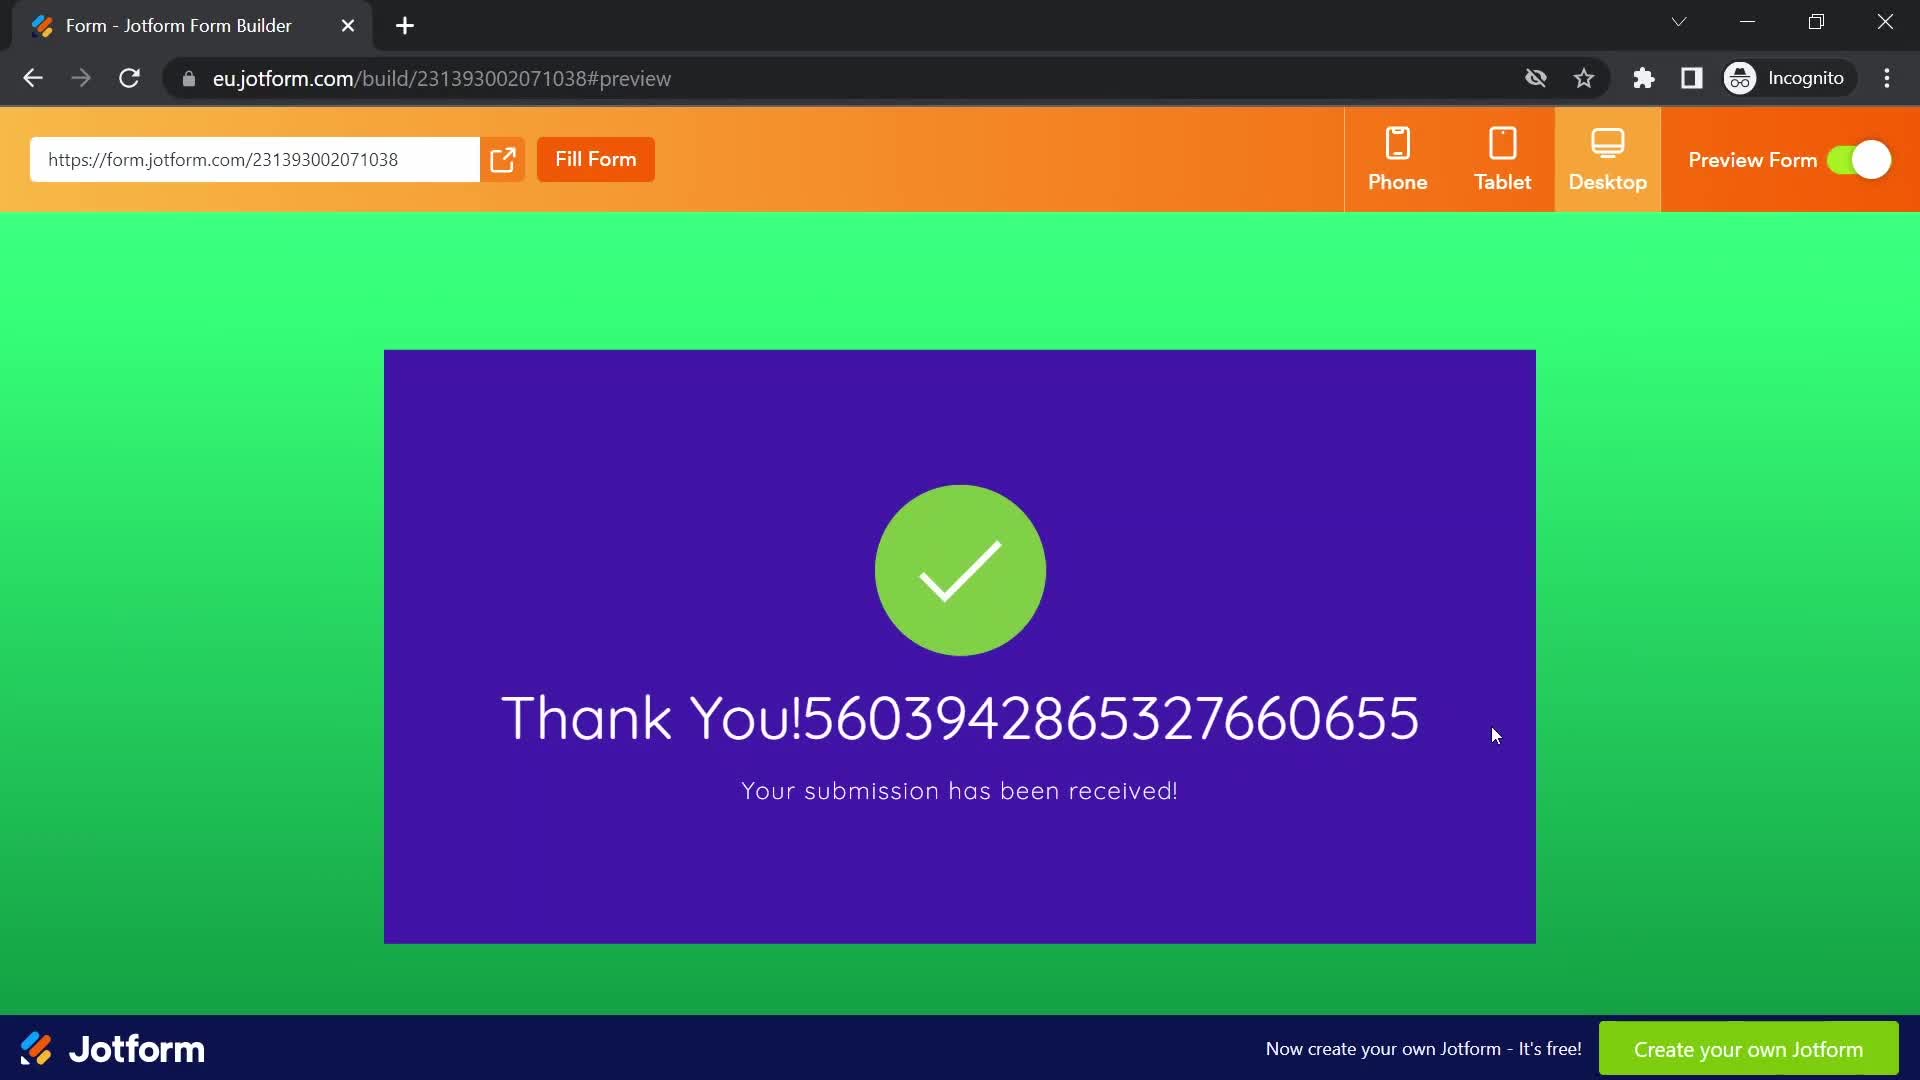The height and width of the screenshot is (1080, 1920).
Task: Click the Jotform logo icon
Action: point(36,1048)
